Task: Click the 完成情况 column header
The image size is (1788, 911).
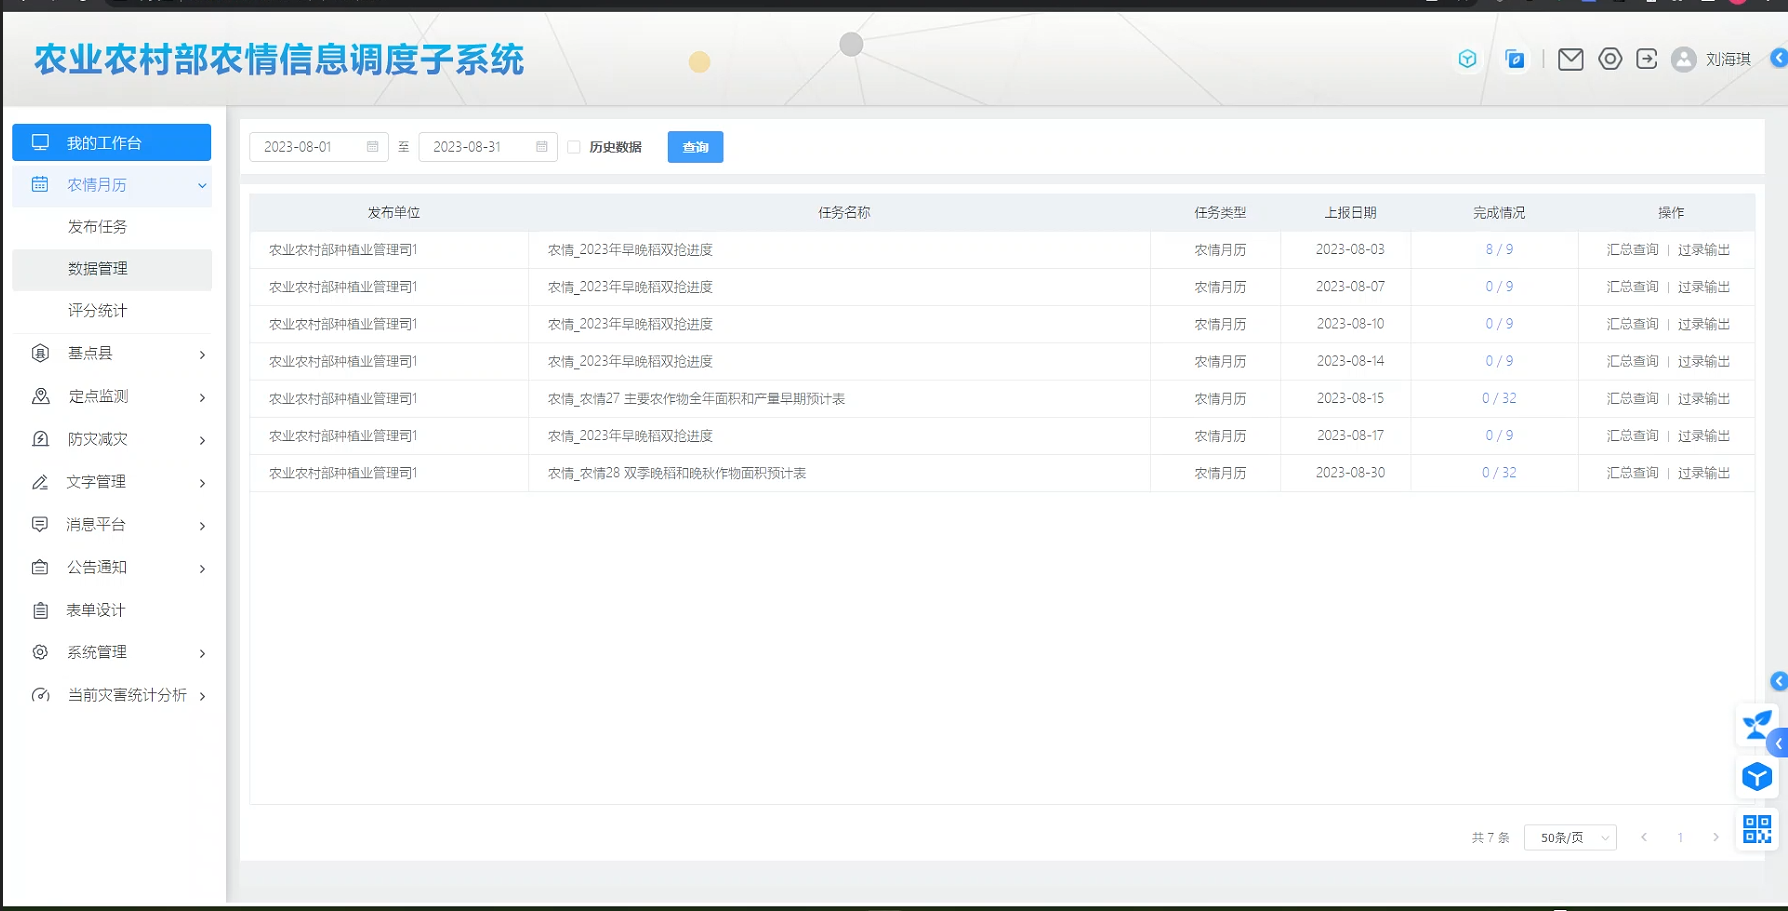Action: [x=1498, y=213]
